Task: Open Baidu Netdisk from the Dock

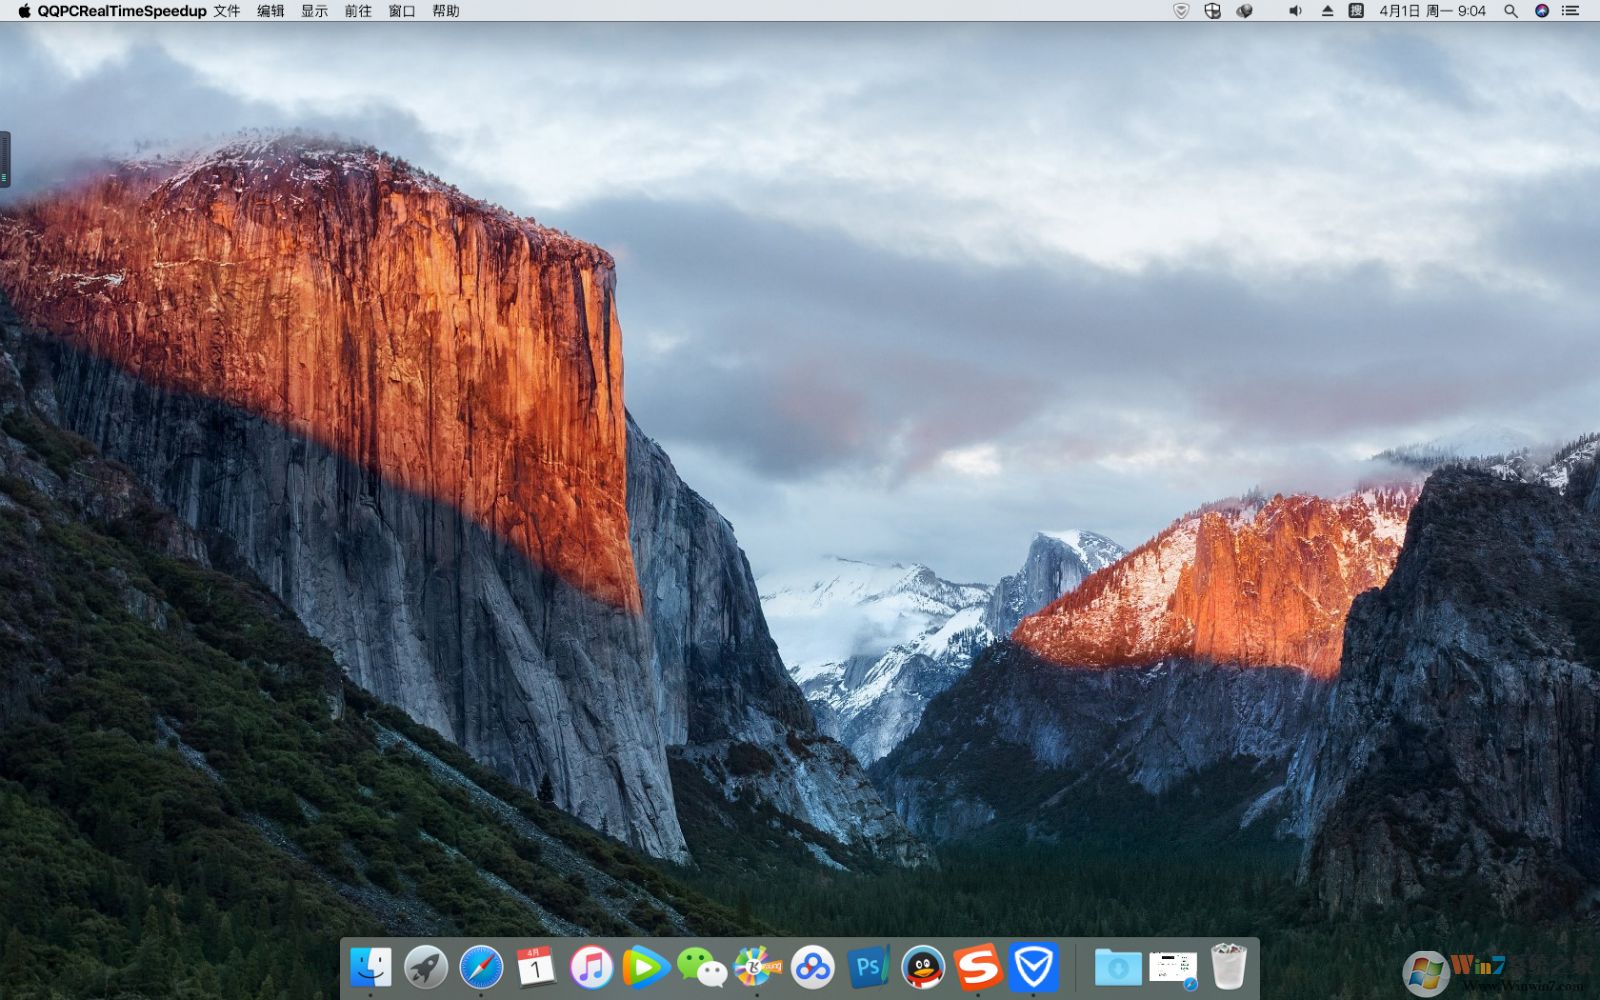Action: coord(812,967)
